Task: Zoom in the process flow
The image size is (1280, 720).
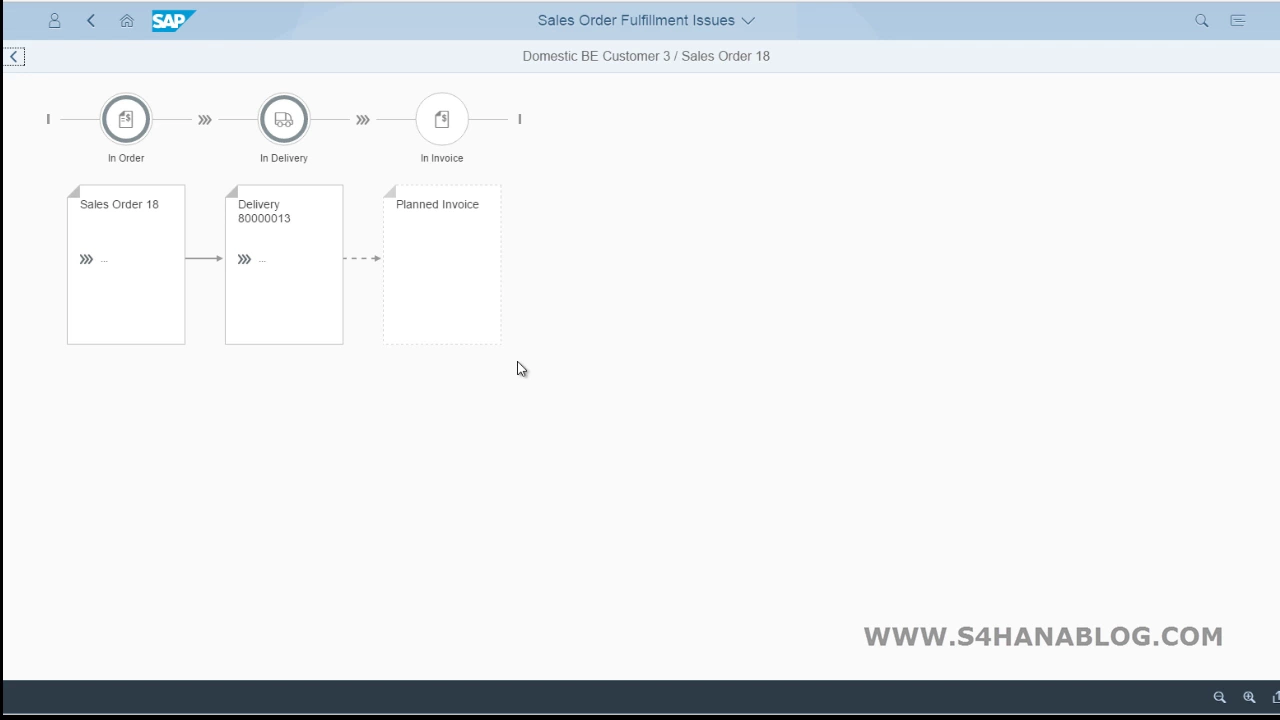Action: pyautogui.click(x=1249, y=697)
